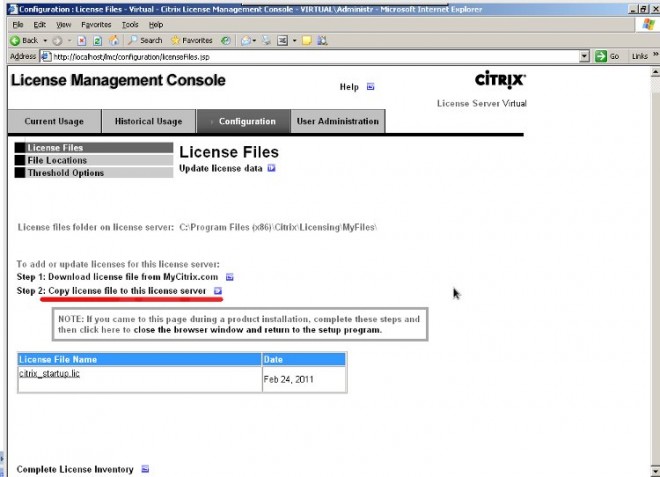Open the View menu
This screenshot has height=477, width=660.
pyautogui.click(x=64, y=25)
